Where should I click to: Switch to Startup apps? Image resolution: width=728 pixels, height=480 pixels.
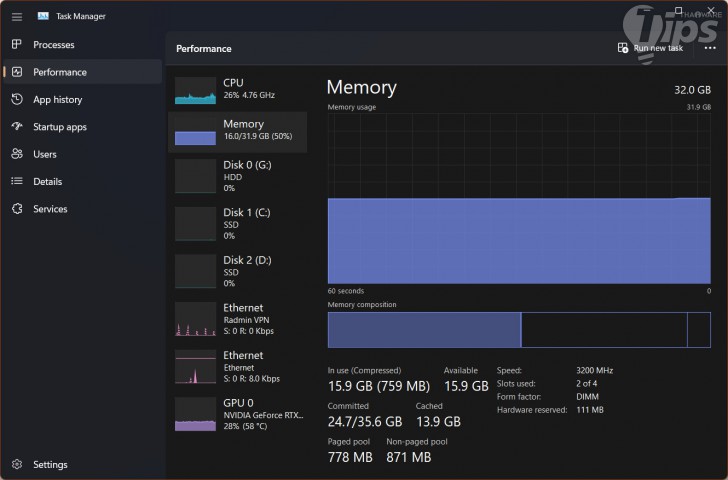83,127
